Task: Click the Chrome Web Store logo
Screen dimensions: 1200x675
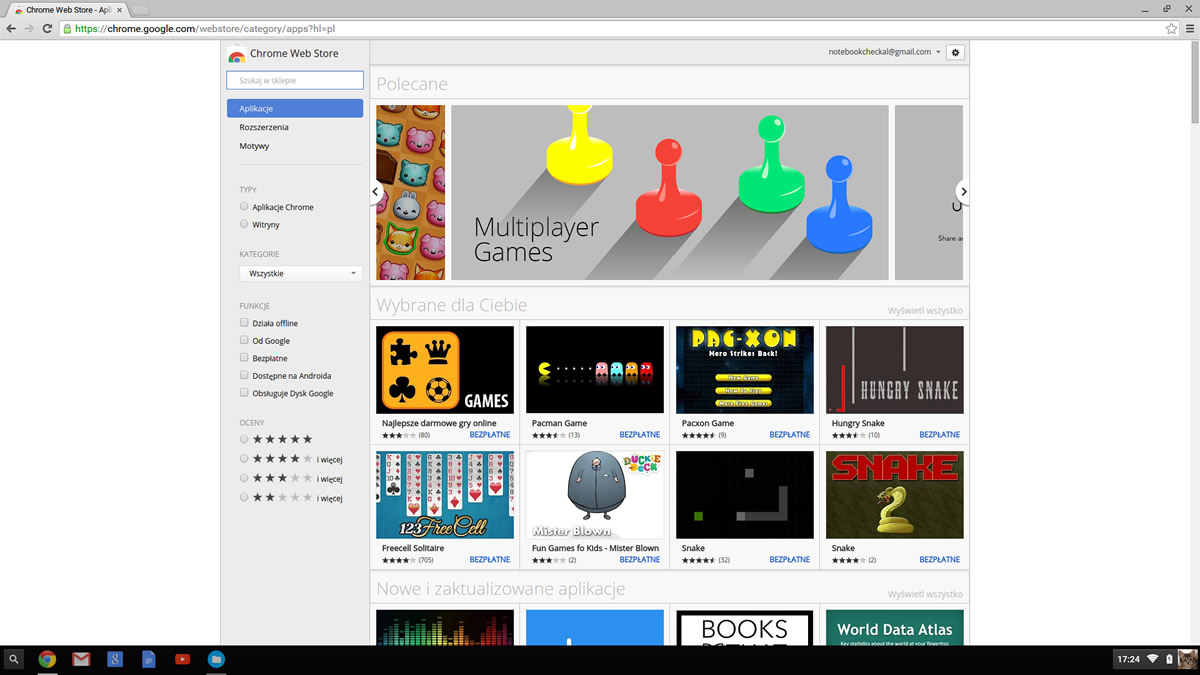Action: pos(236,54)
